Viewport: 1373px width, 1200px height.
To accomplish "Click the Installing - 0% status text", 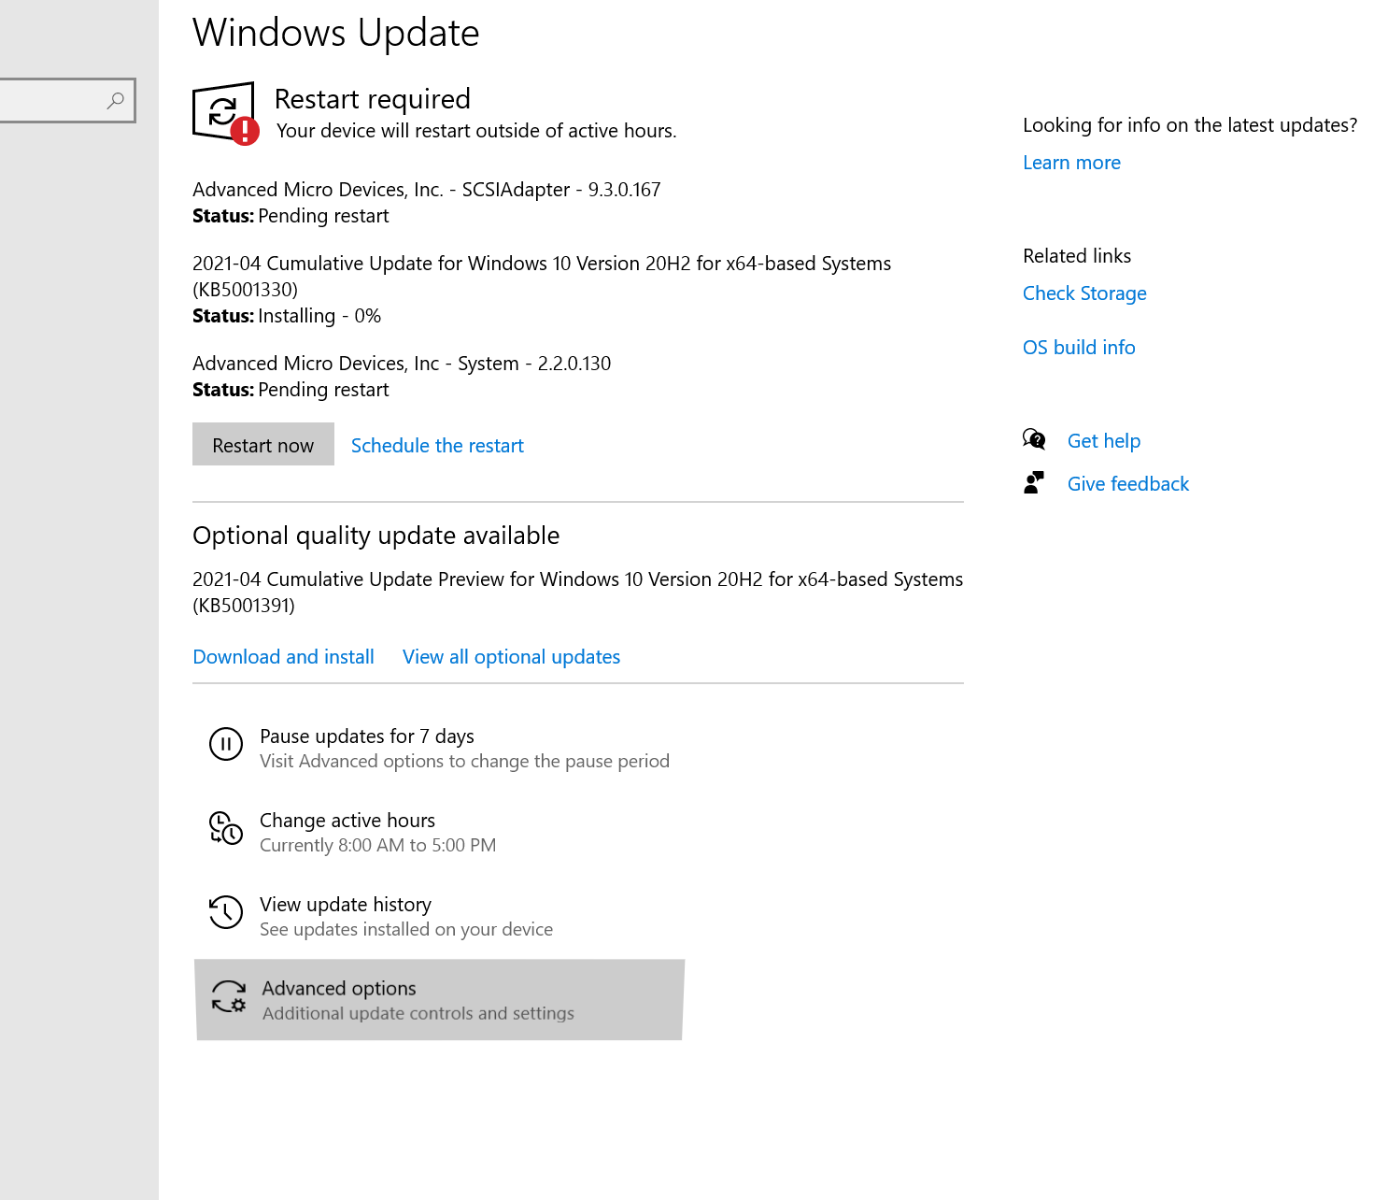I will pos(319,316).
